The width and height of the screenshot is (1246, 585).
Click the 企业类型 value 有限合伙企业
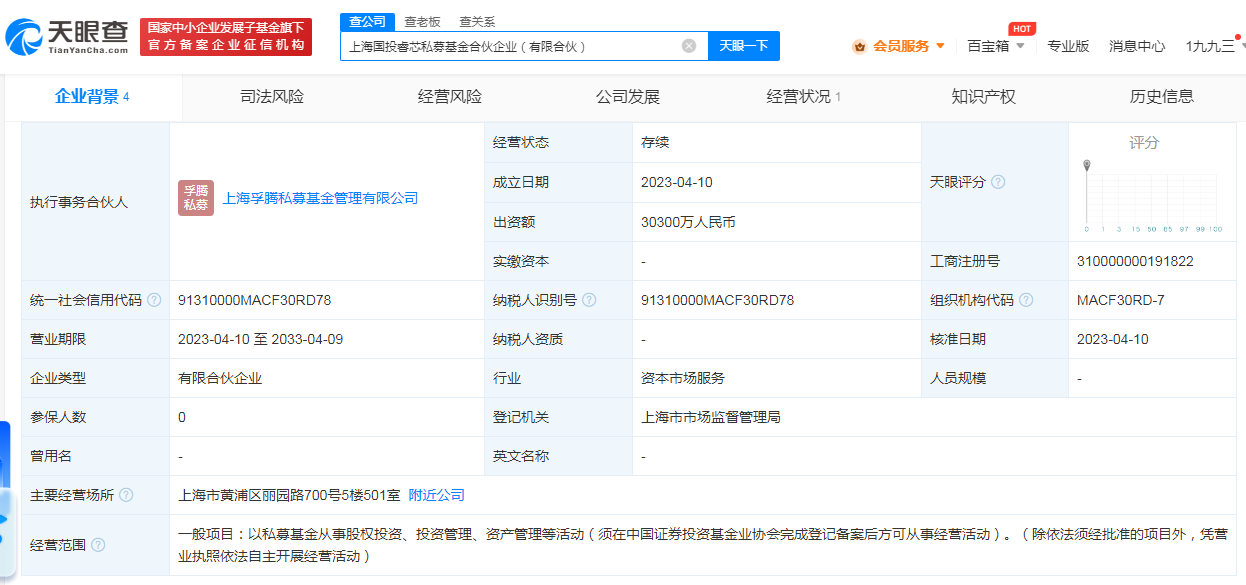(220, 378)
